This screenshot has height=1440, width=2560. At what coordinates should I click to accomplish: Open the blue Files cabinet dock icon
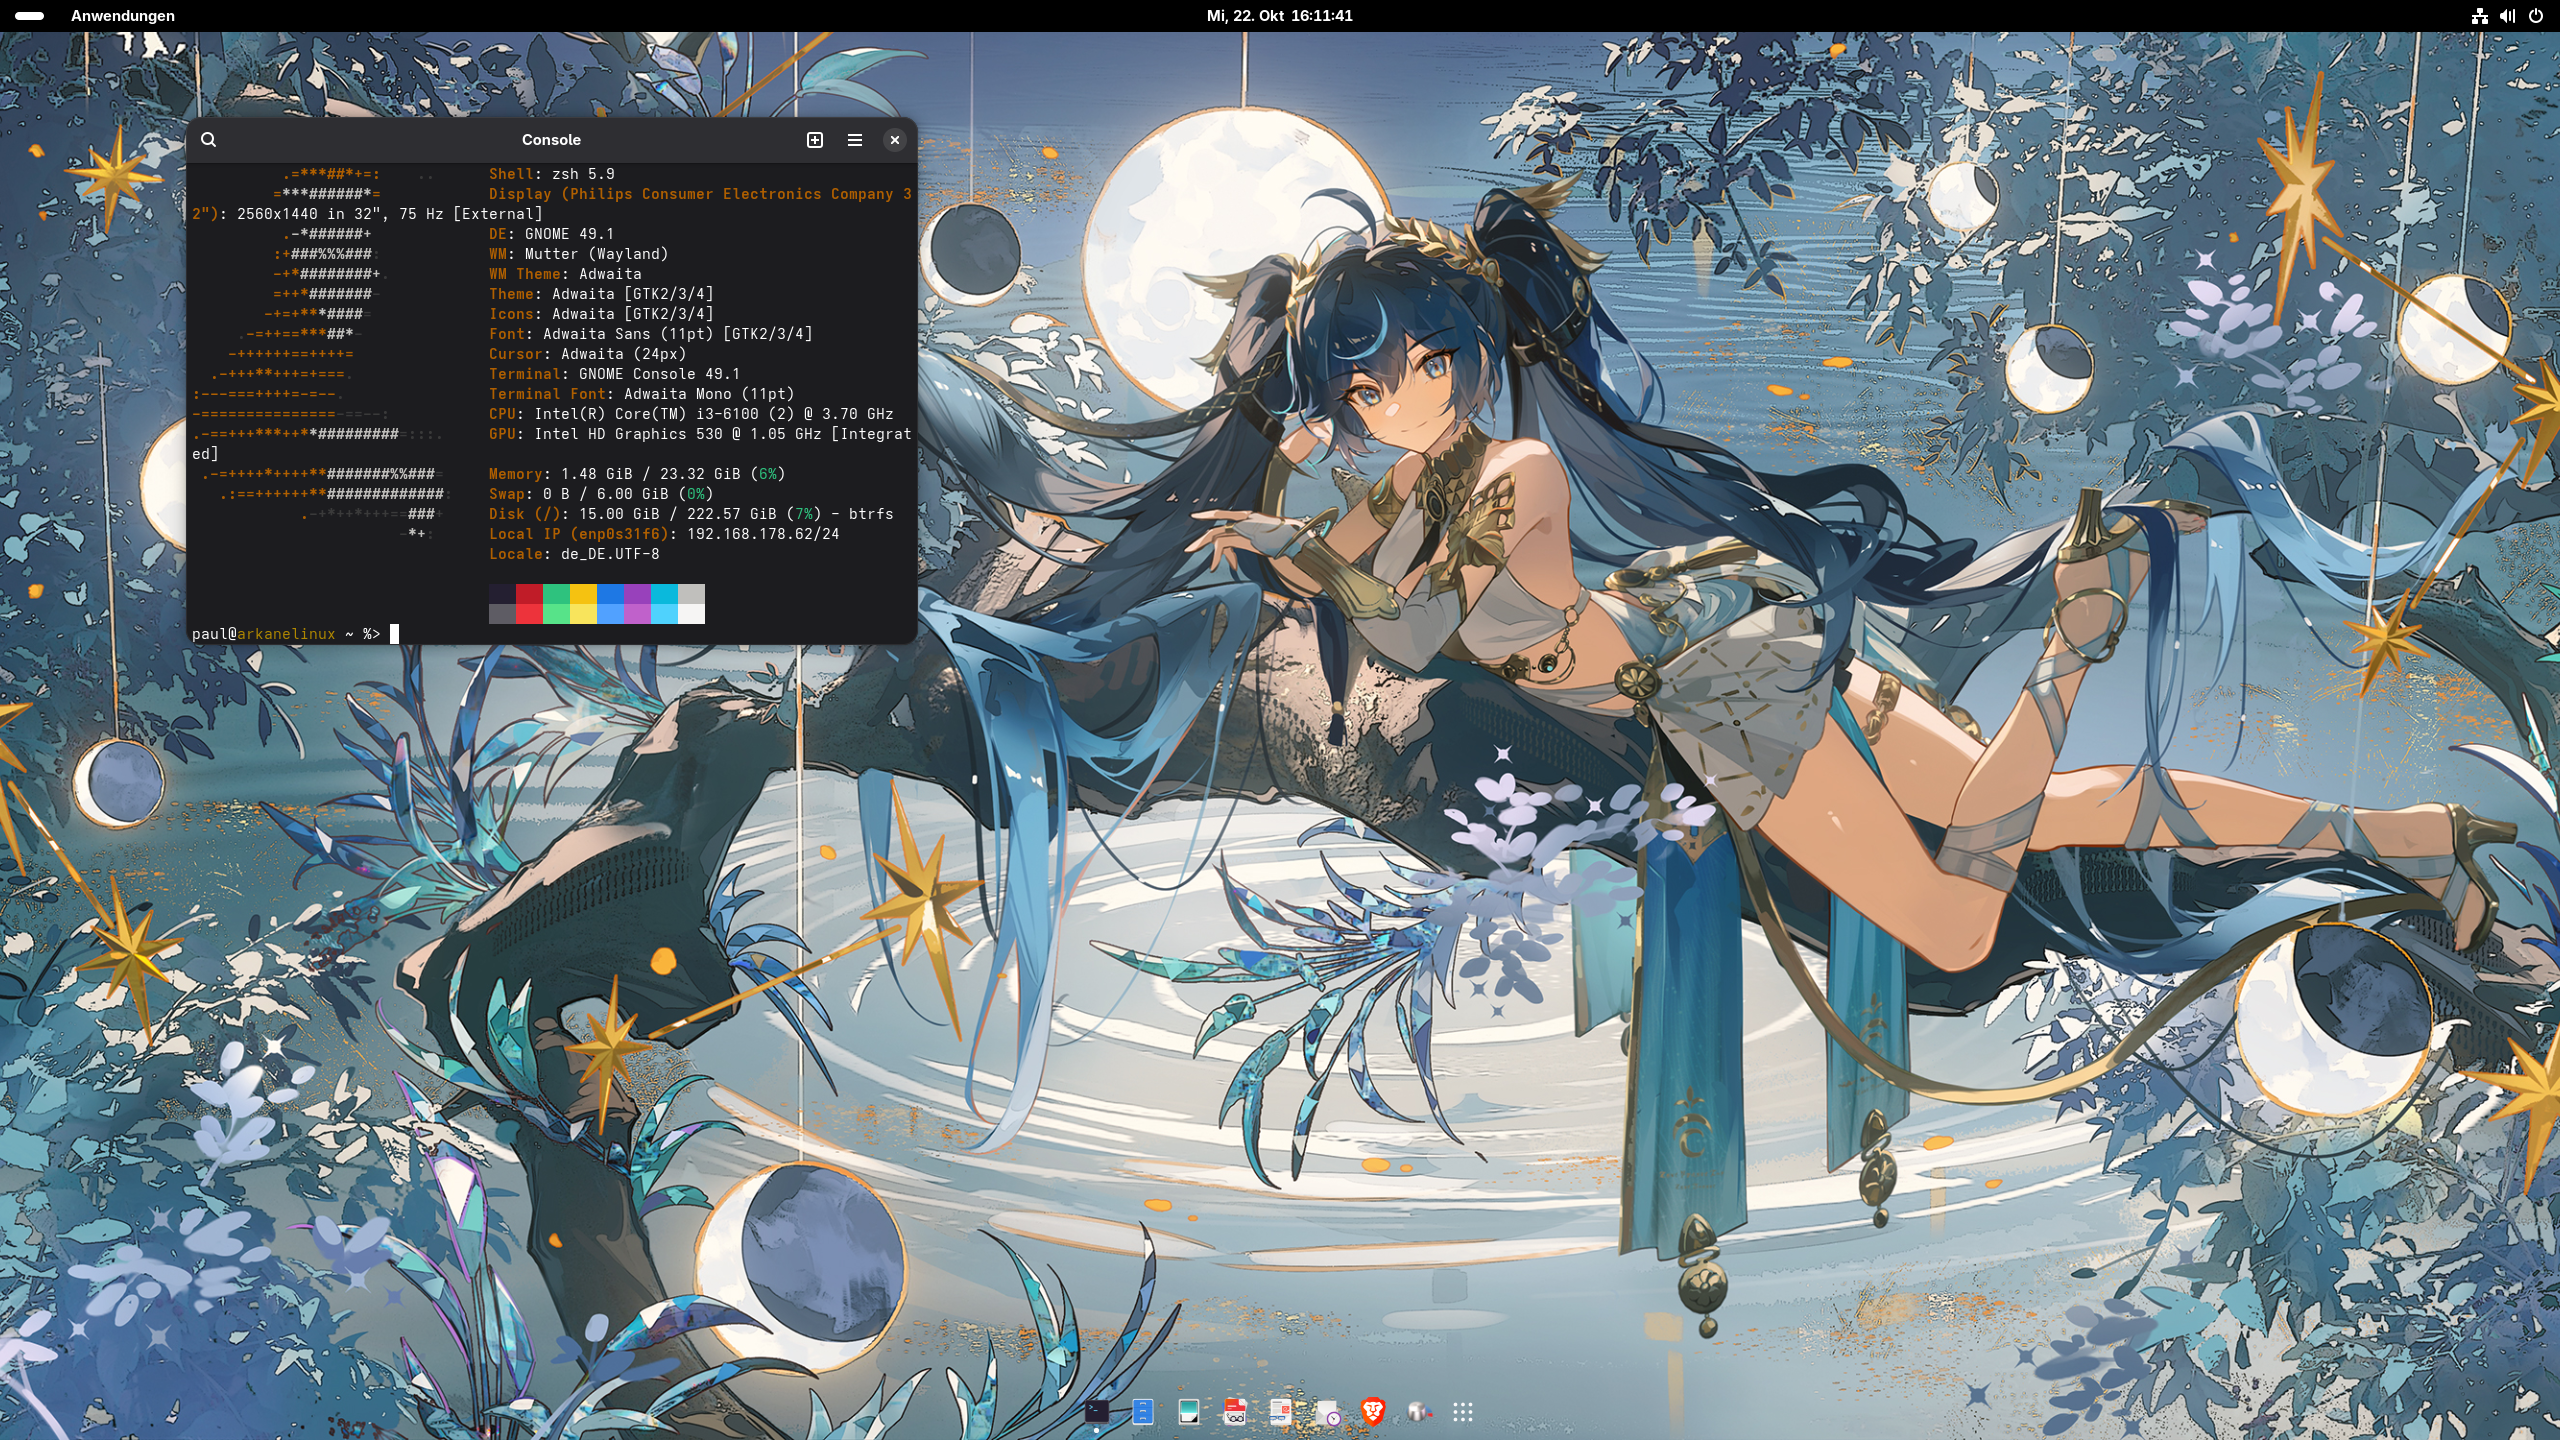pos(1143,1411)
